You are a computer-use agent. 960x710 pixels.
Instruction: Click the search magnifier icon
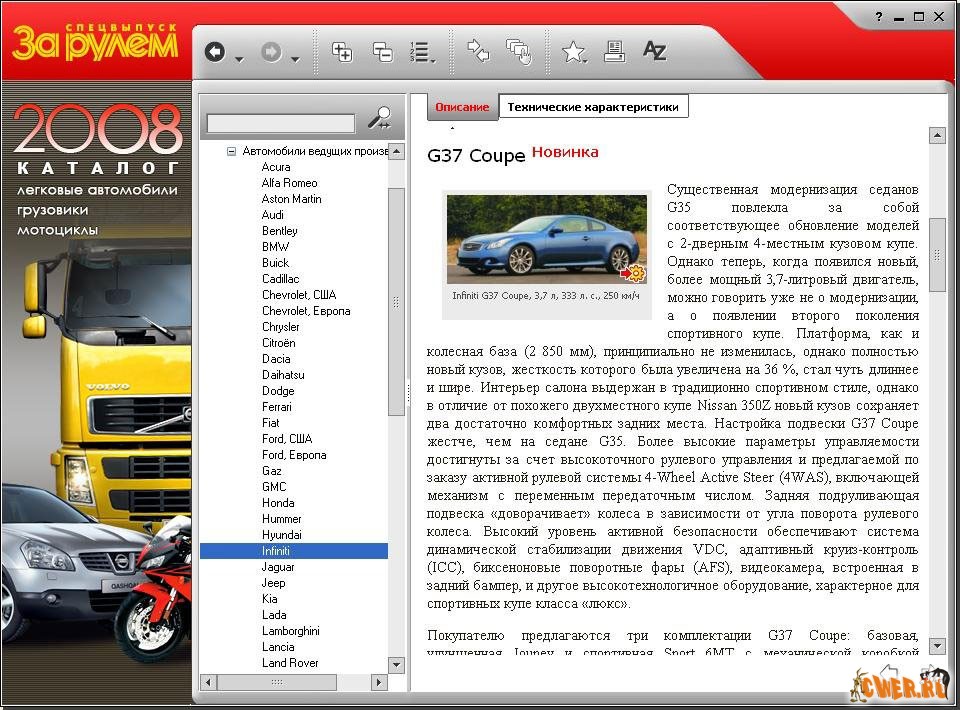[378, 119]
